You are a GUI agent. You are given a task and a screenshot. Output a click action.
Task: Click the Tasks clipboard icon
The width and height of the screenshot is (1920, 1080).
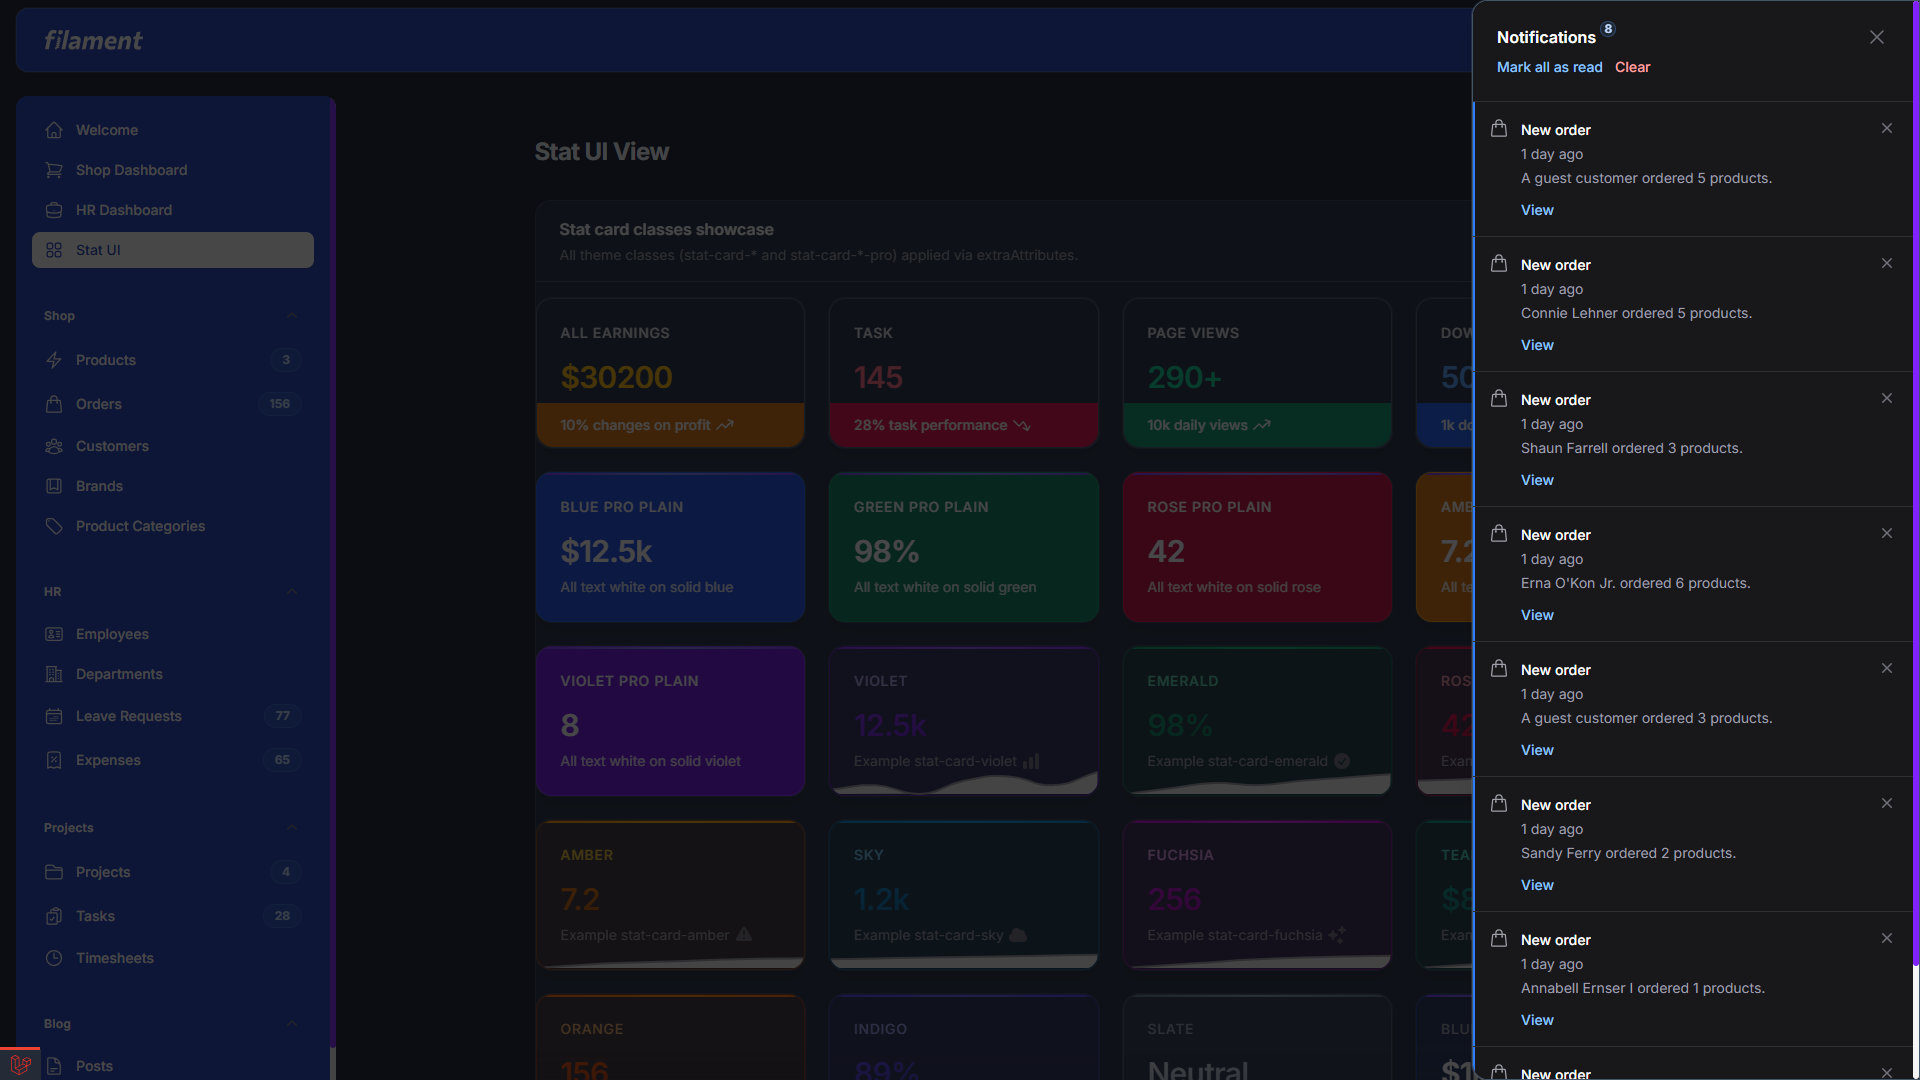pyautogui.click(x=54, y=916)
